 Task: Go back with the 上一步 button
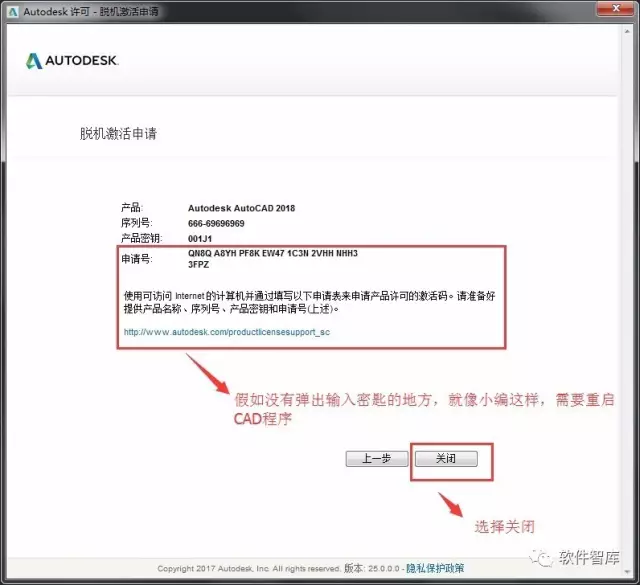tap(377, 458)
